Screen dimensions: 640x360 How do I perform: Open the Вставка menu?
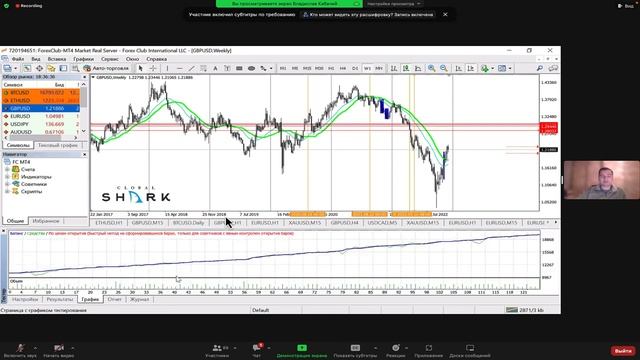(x=57, y=59)
